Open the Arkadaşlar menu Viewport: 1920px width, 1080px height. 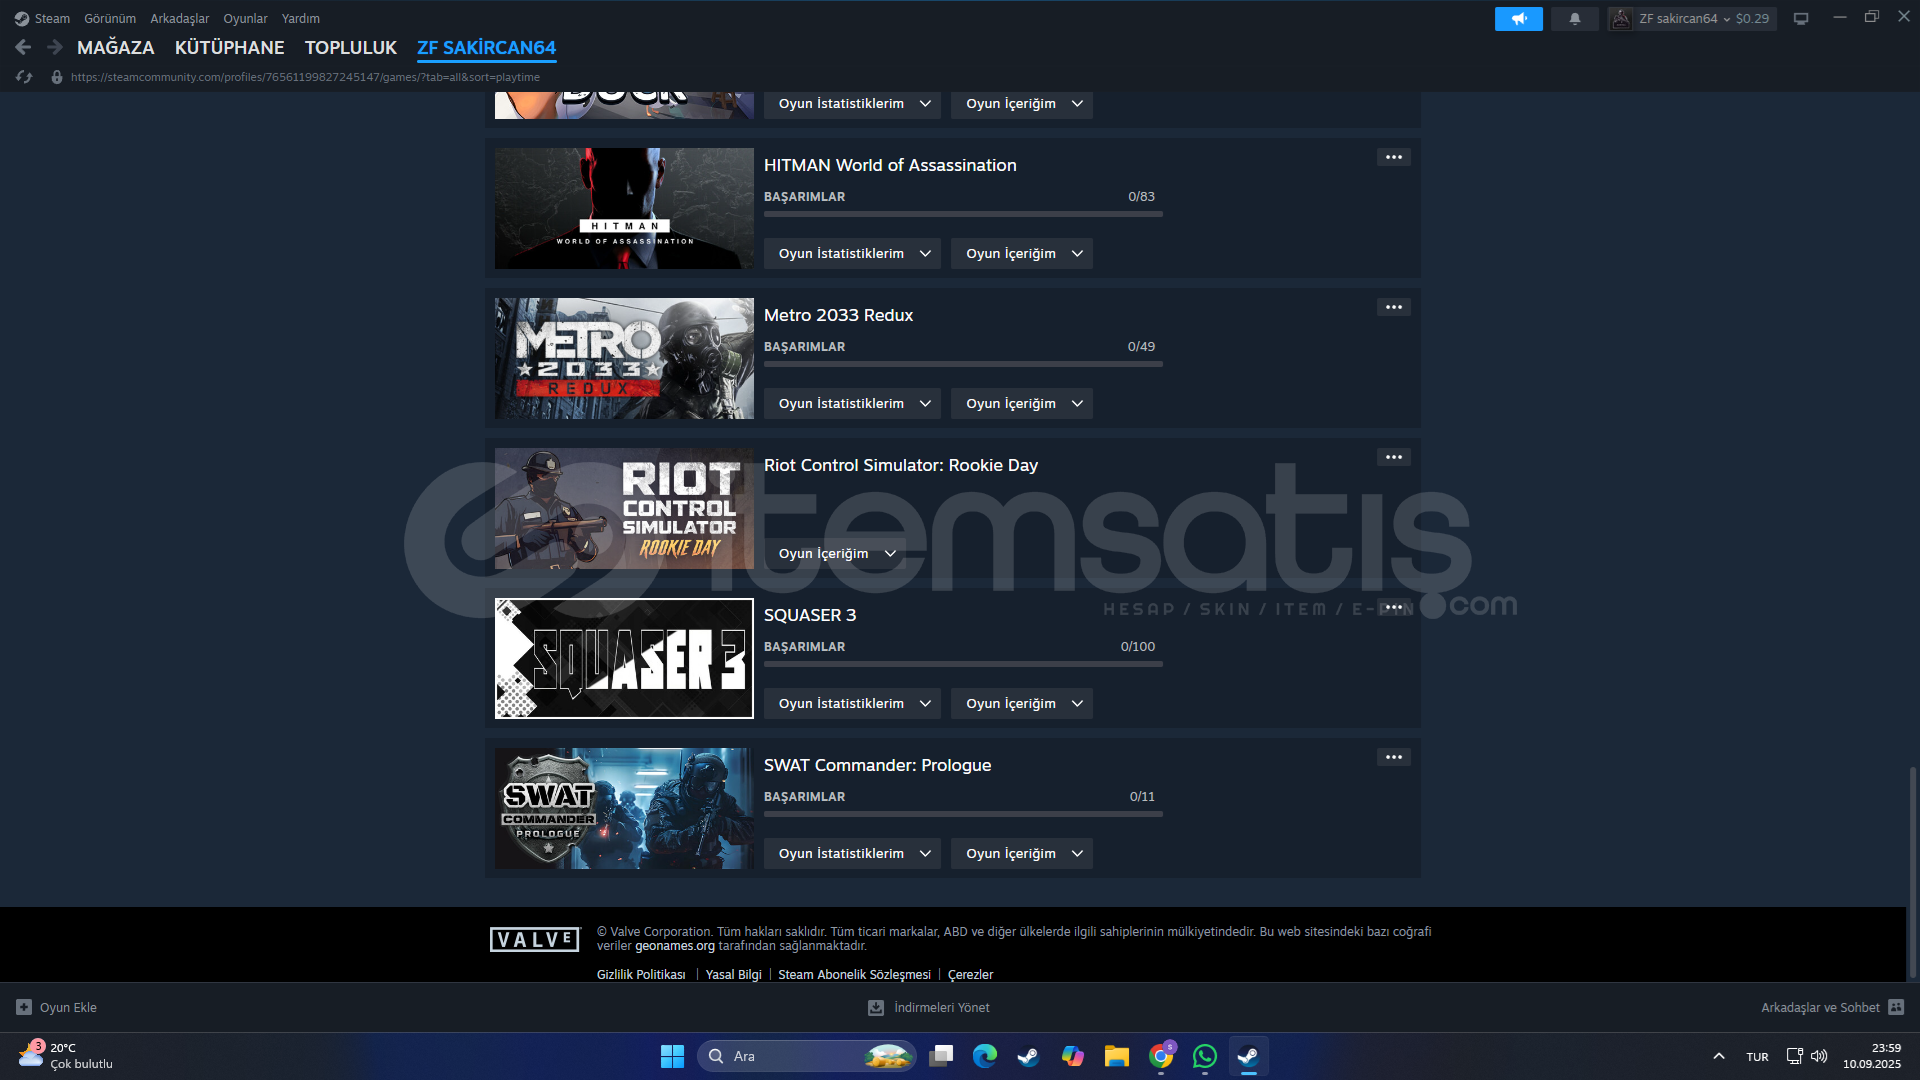pos(180,18)
